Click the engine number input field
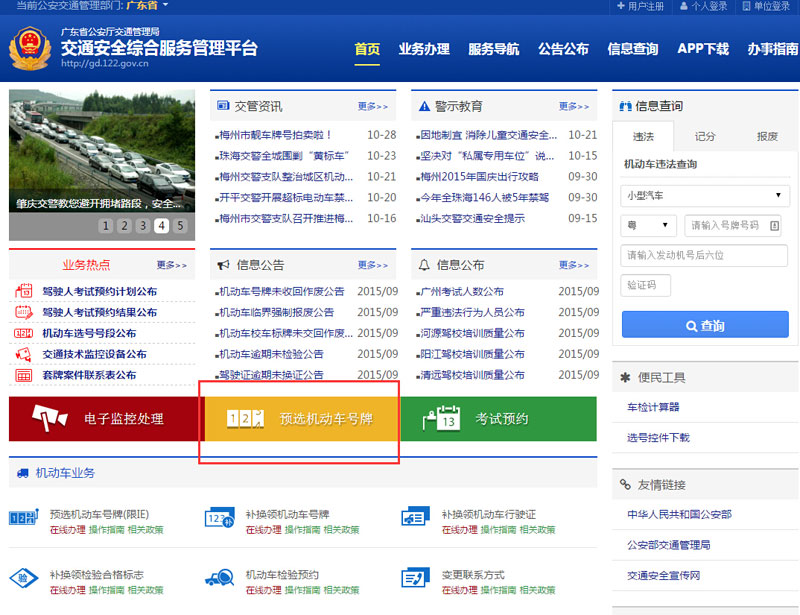The image size is (800, 615). click(705, 256)
